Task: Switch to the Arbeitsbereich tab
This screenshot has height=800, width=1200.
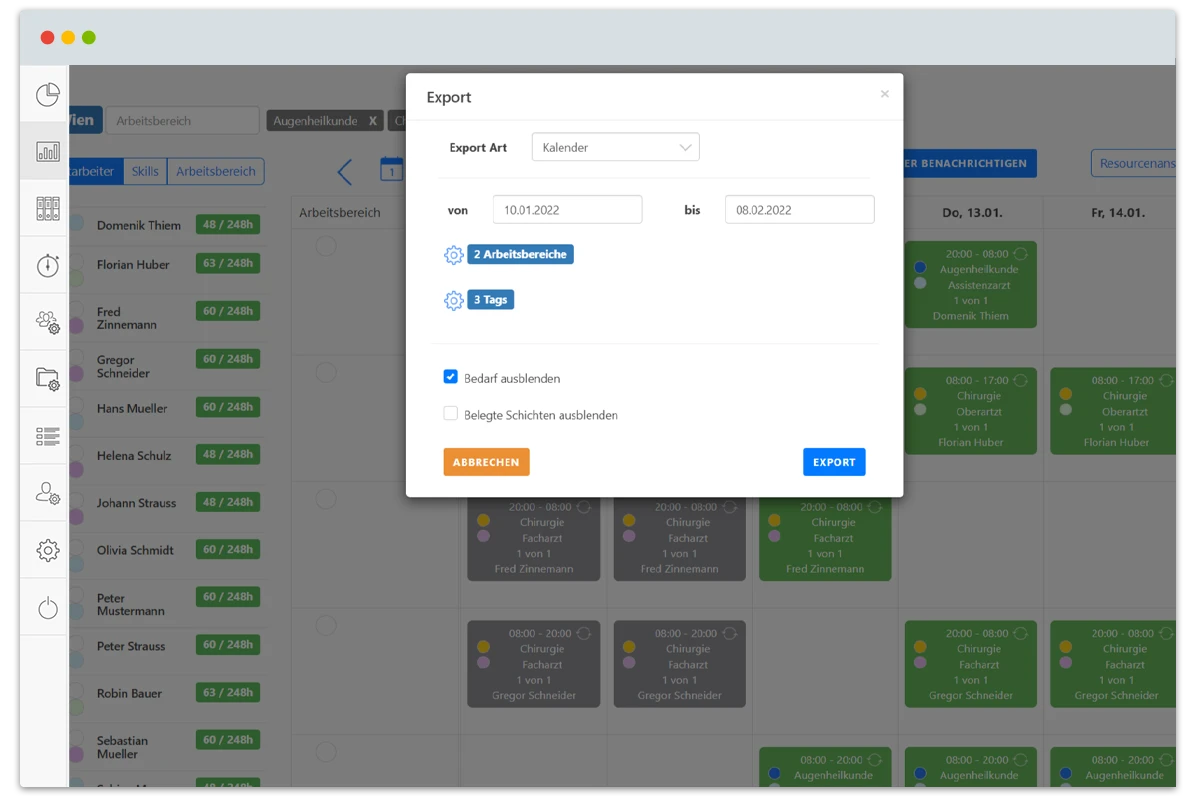Action: [x=215, y=171]
